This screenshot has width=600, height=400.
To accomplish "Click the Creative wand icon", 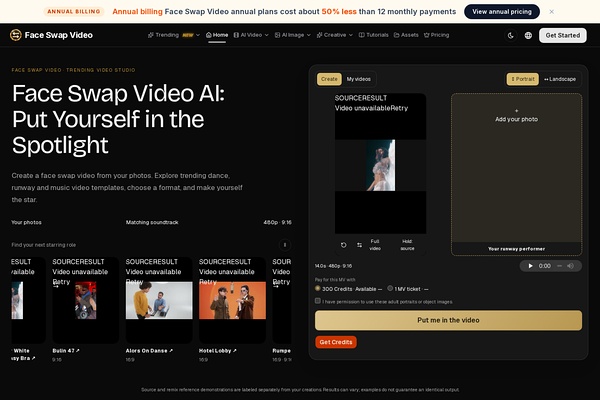I will pyautogui.click(x=319, y=35).
